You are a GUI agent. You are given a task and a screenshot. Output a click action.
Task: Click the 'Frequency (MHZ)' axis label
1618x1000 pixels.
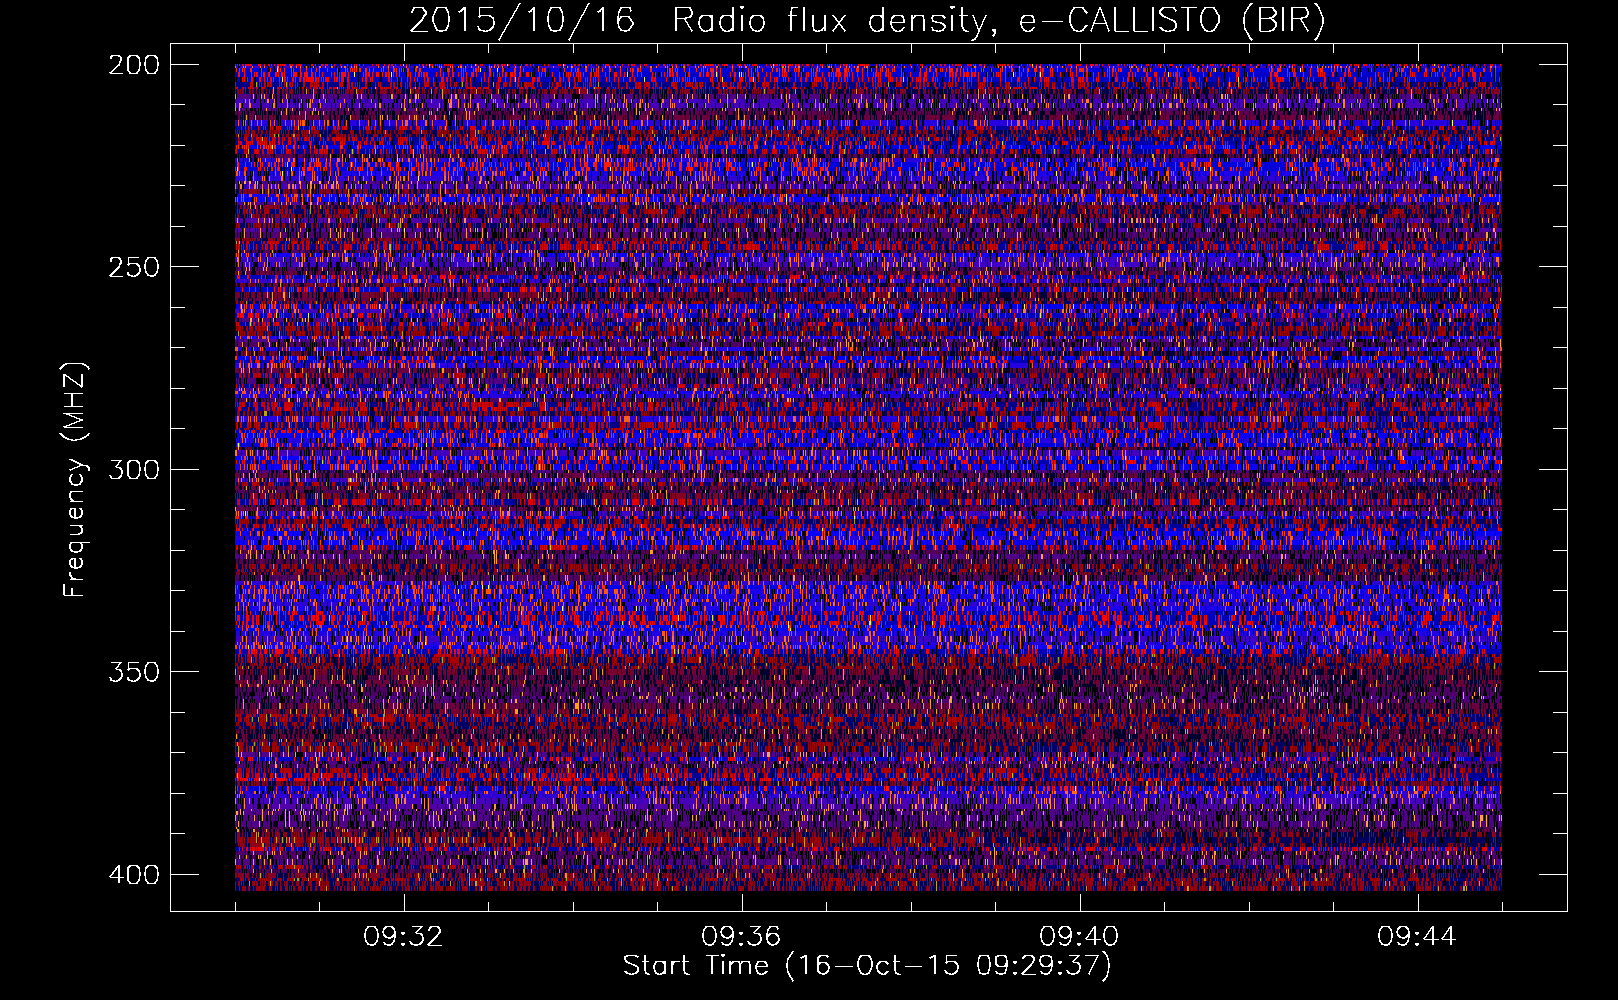click(x=75, y=480)
